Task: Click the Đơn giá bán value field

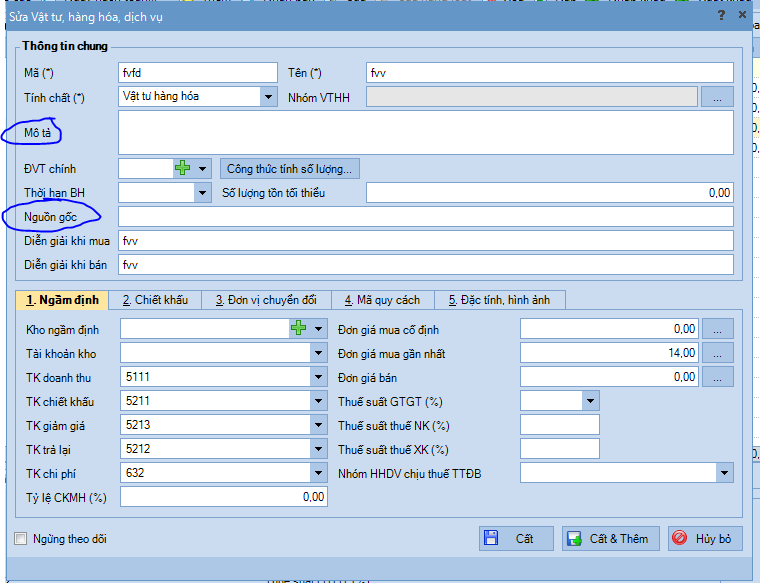Action: (x=609, y=377)
